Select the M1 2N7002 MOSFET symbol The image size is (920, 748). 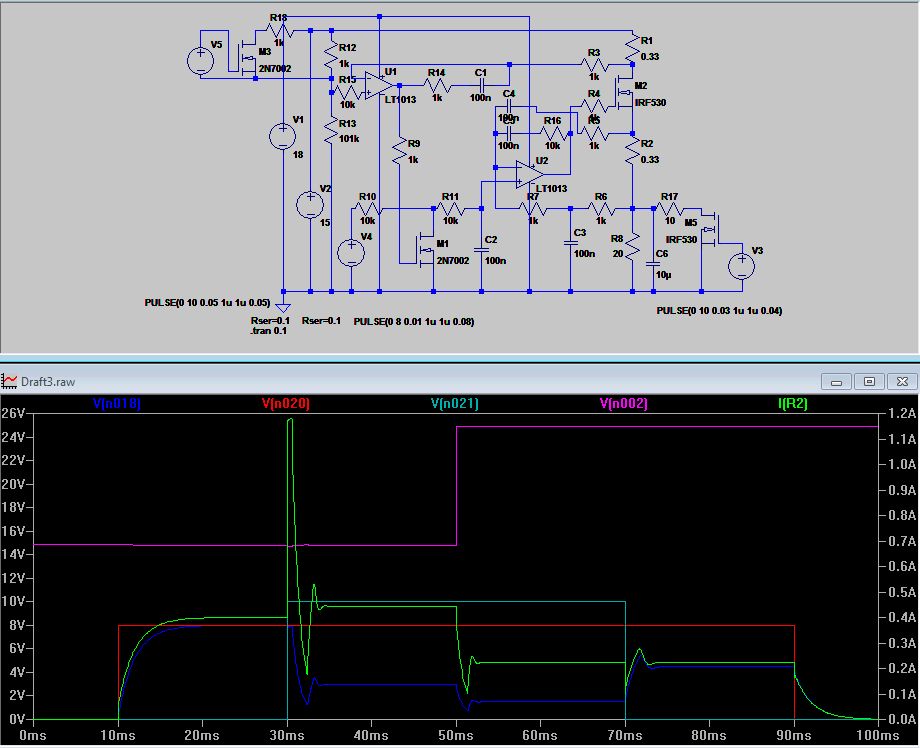pos(427,249)
